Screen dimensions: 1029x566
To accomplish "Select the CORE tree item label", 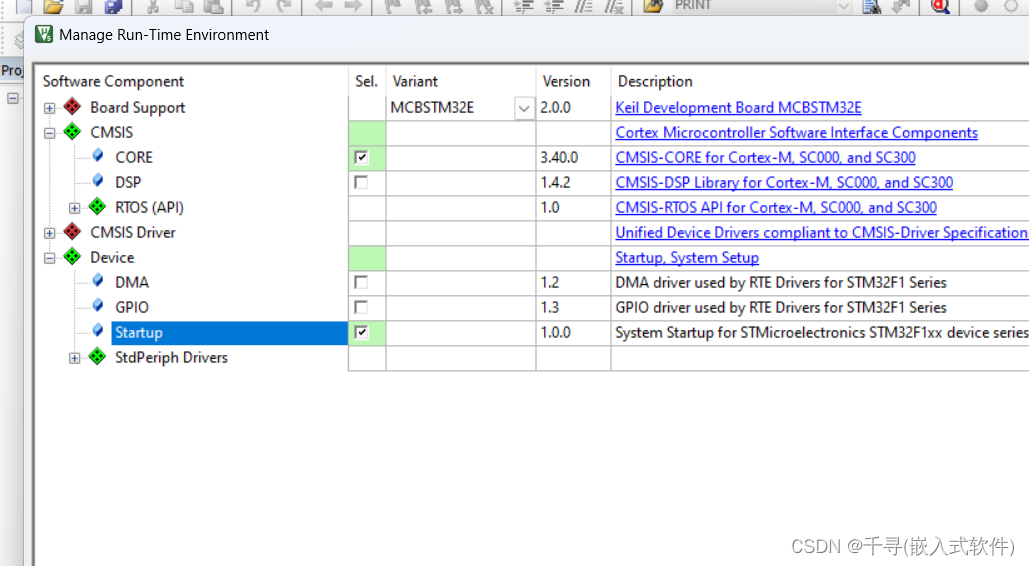I will (134, 158).
